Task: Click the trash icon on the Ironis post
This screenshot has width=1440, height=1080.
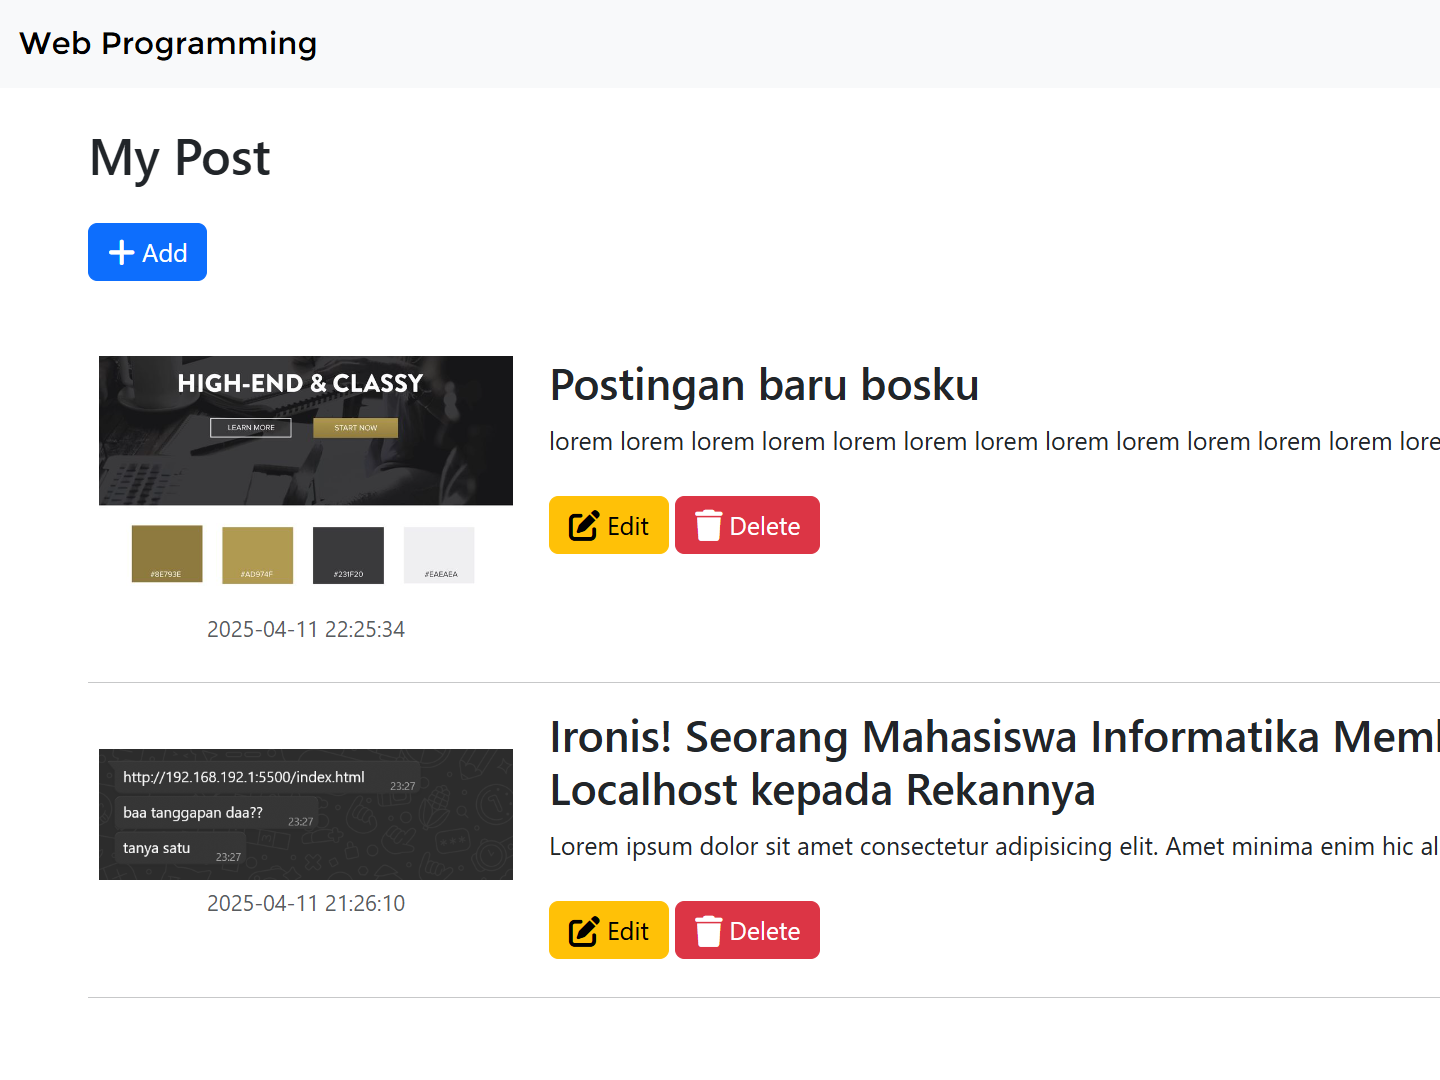Action: [x=708, y=931]
